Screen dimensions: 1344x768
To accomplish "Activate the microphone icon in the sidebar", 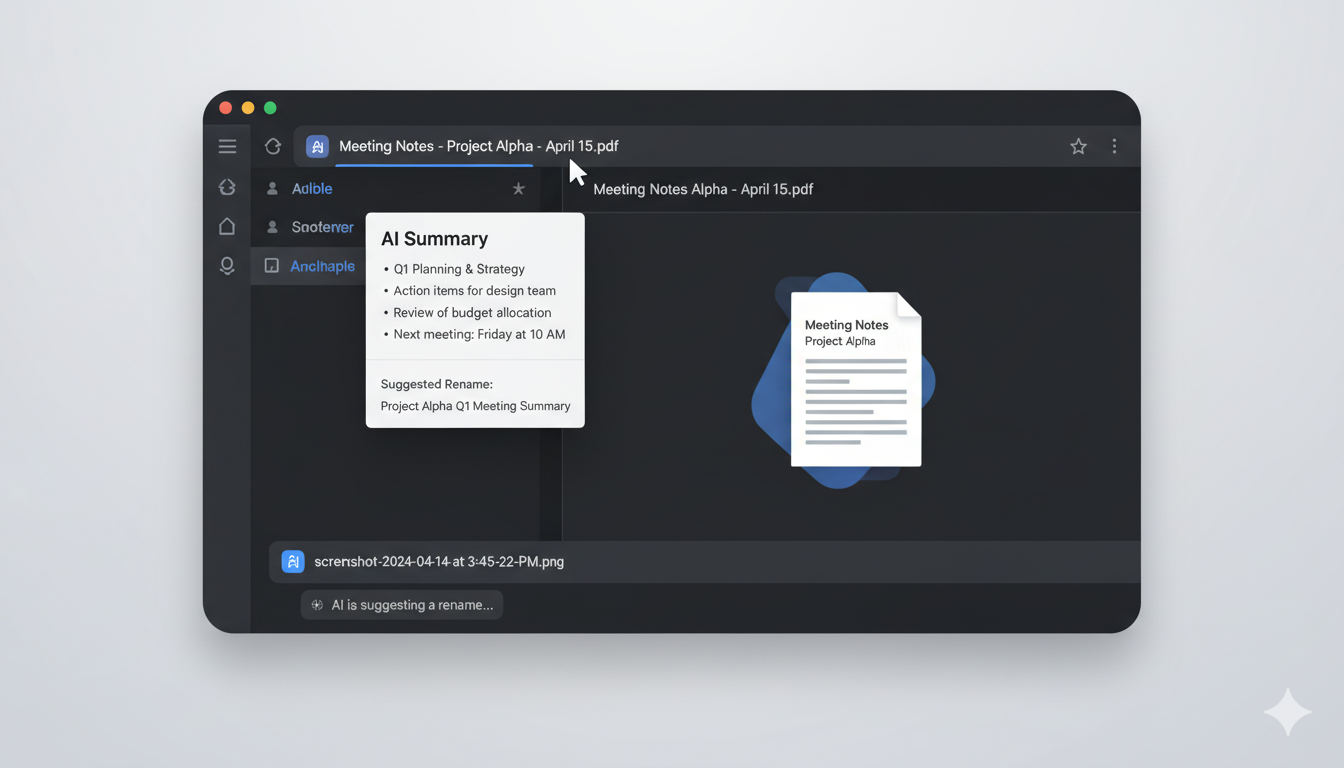I will pos(227,265).
